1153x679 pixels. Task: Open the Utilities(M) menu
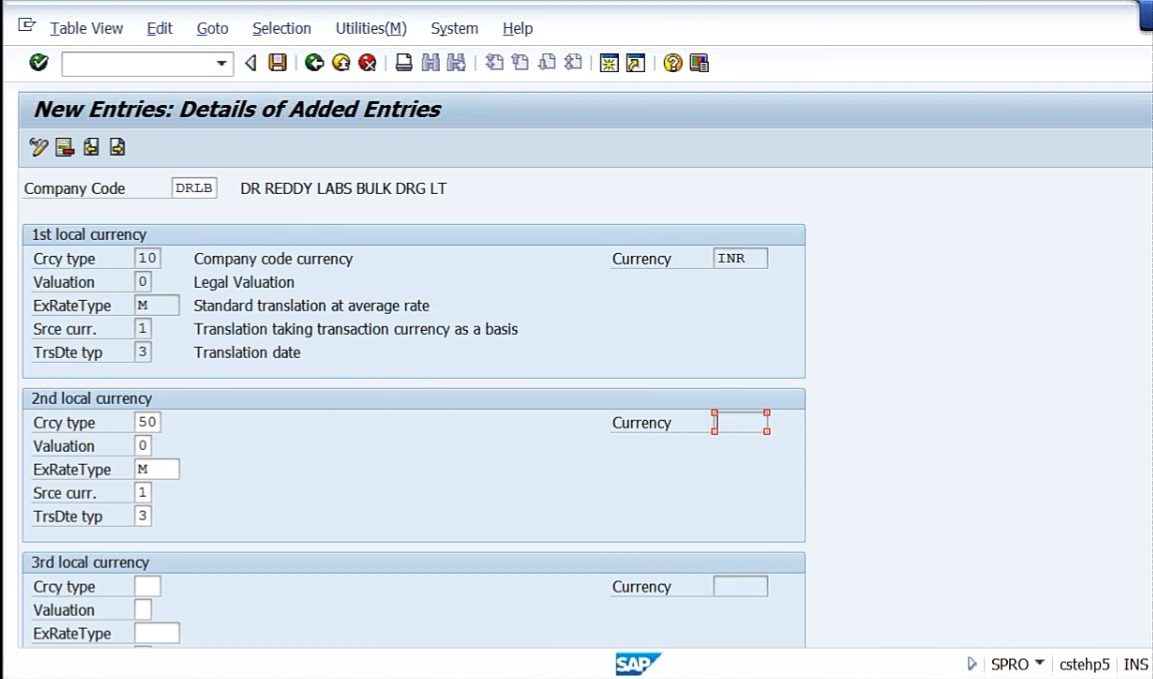pyautogui.click(x=371, y=28)
